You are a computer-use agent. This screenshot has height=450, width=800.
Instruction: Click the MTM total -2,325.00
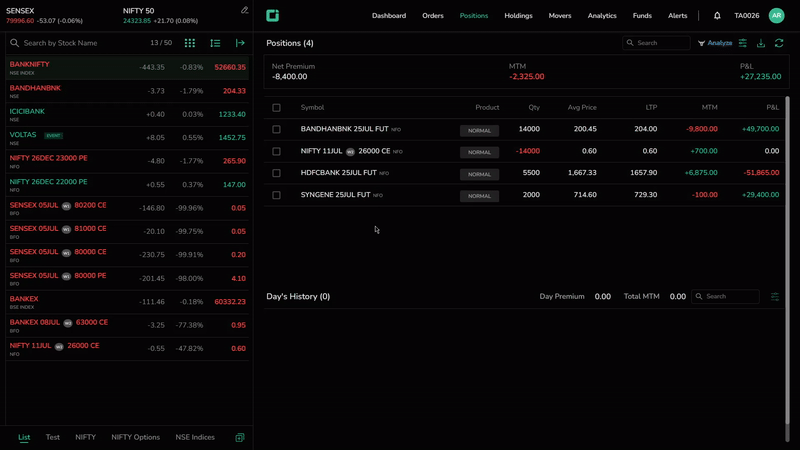click(527, 77)
